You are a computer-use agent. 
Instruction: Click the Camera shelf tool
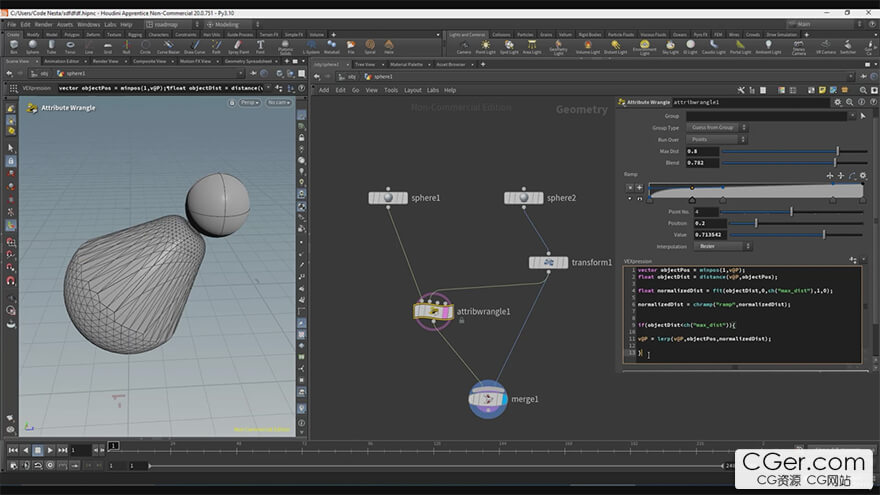[x=463, y=46]
